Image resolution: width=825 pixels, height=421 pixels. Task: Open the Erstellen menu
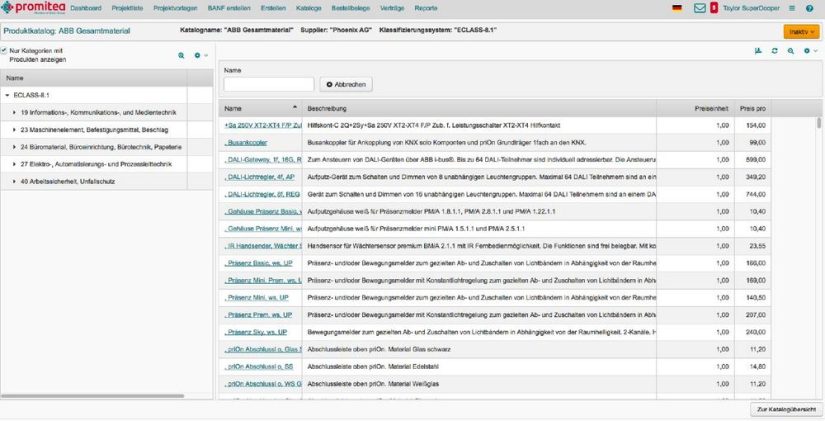273,8
